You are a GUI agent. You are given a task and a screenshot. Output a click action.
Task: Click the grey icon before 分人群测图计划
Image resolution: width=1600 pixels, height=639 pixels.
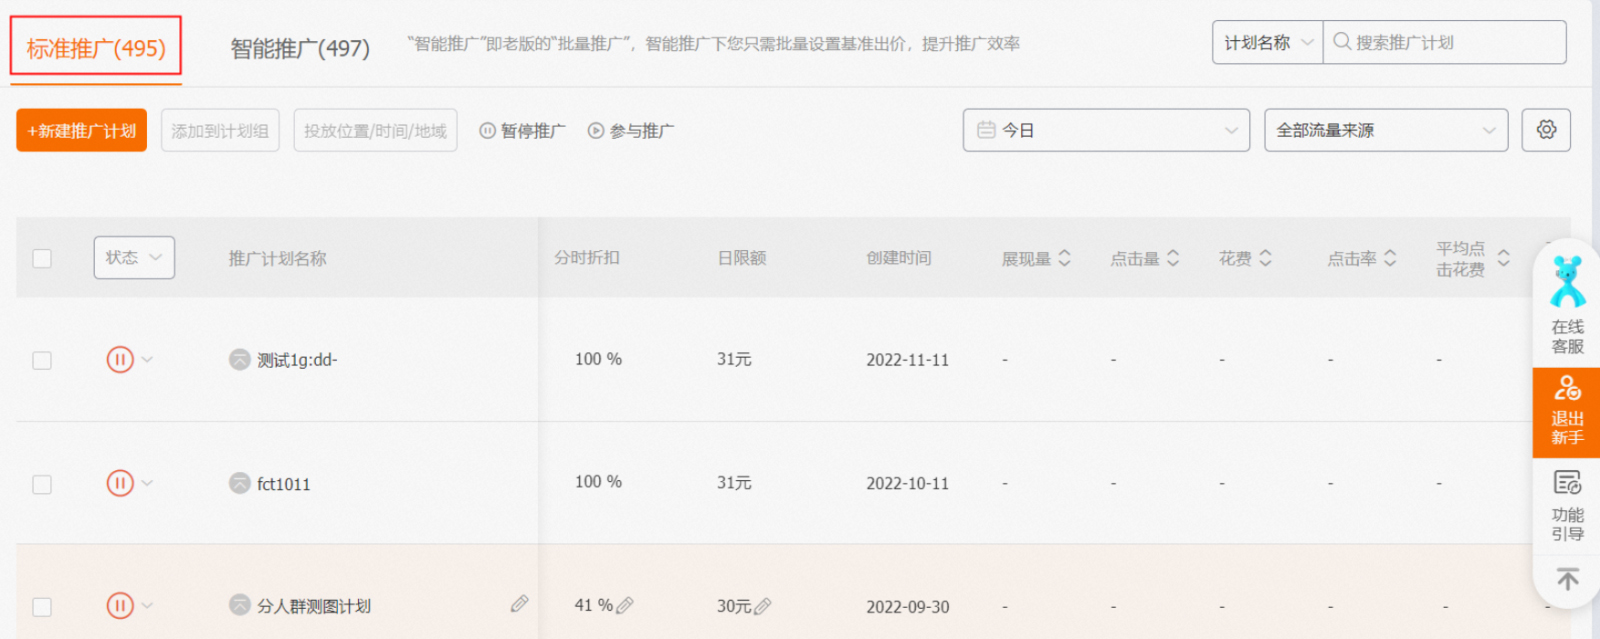tap(239, 605)
